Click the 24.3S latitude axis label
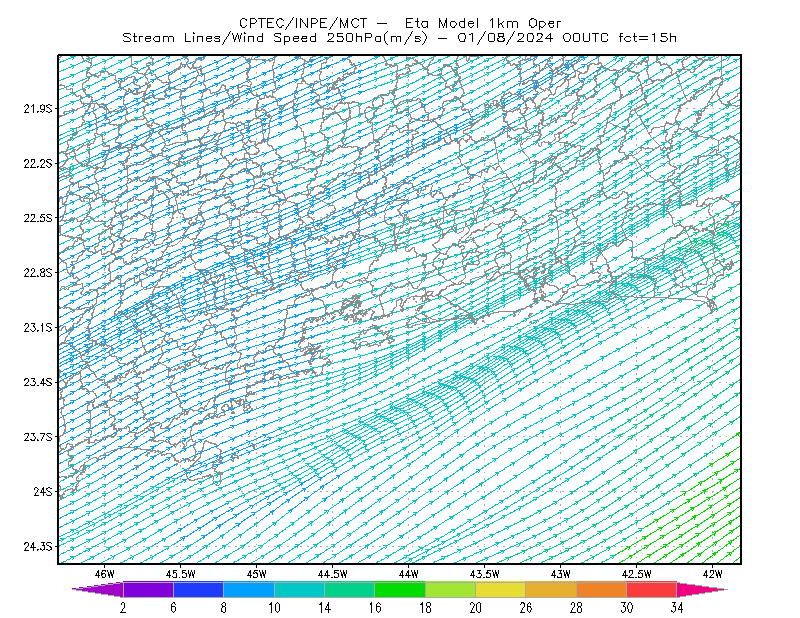 38,547
